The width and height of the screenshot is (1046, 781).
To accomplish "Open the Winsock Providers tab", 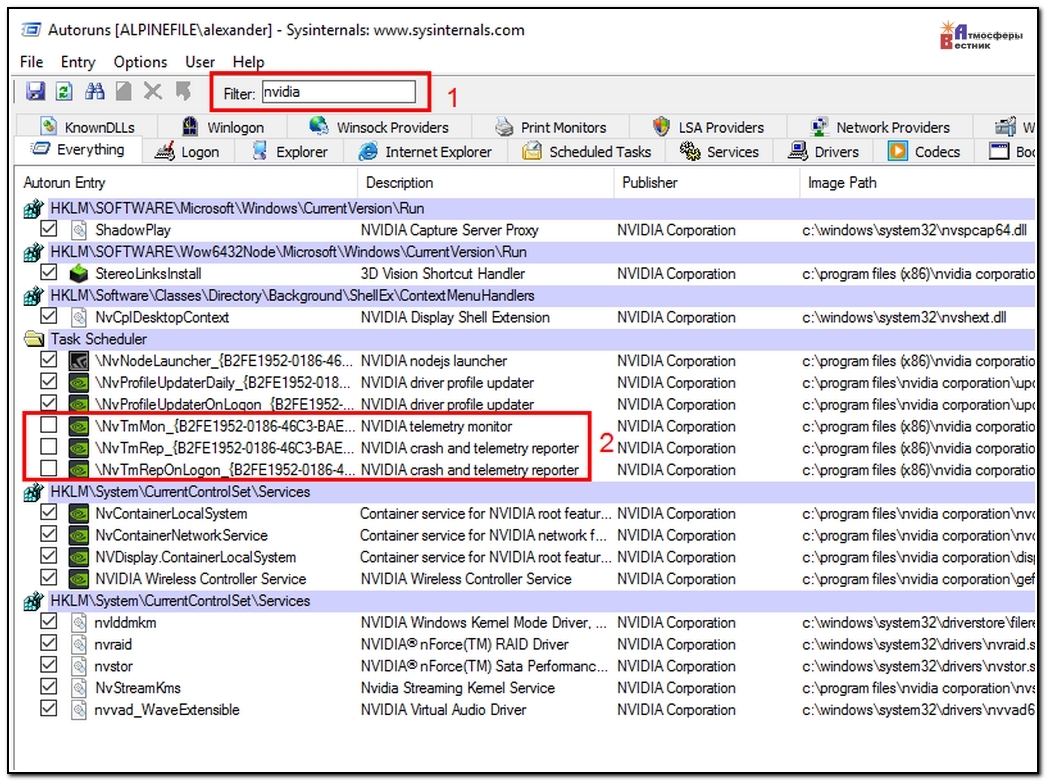I will point(379,127).
